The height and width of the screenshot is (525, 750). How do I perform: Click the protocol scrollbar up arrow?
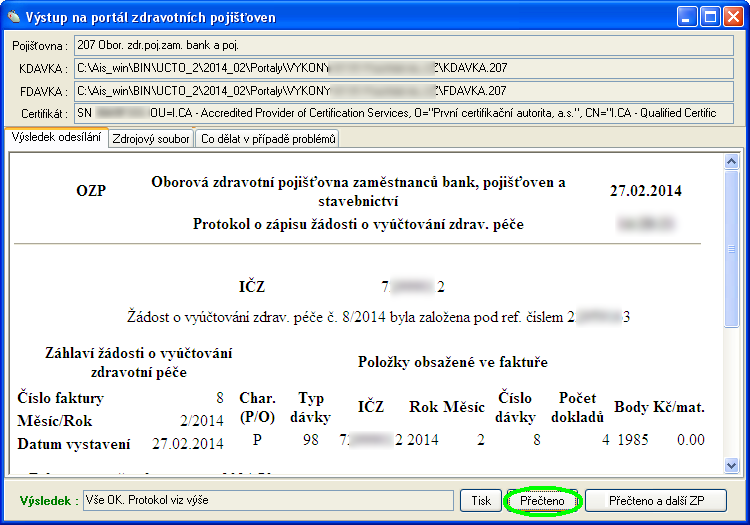[x=731, y=160]
